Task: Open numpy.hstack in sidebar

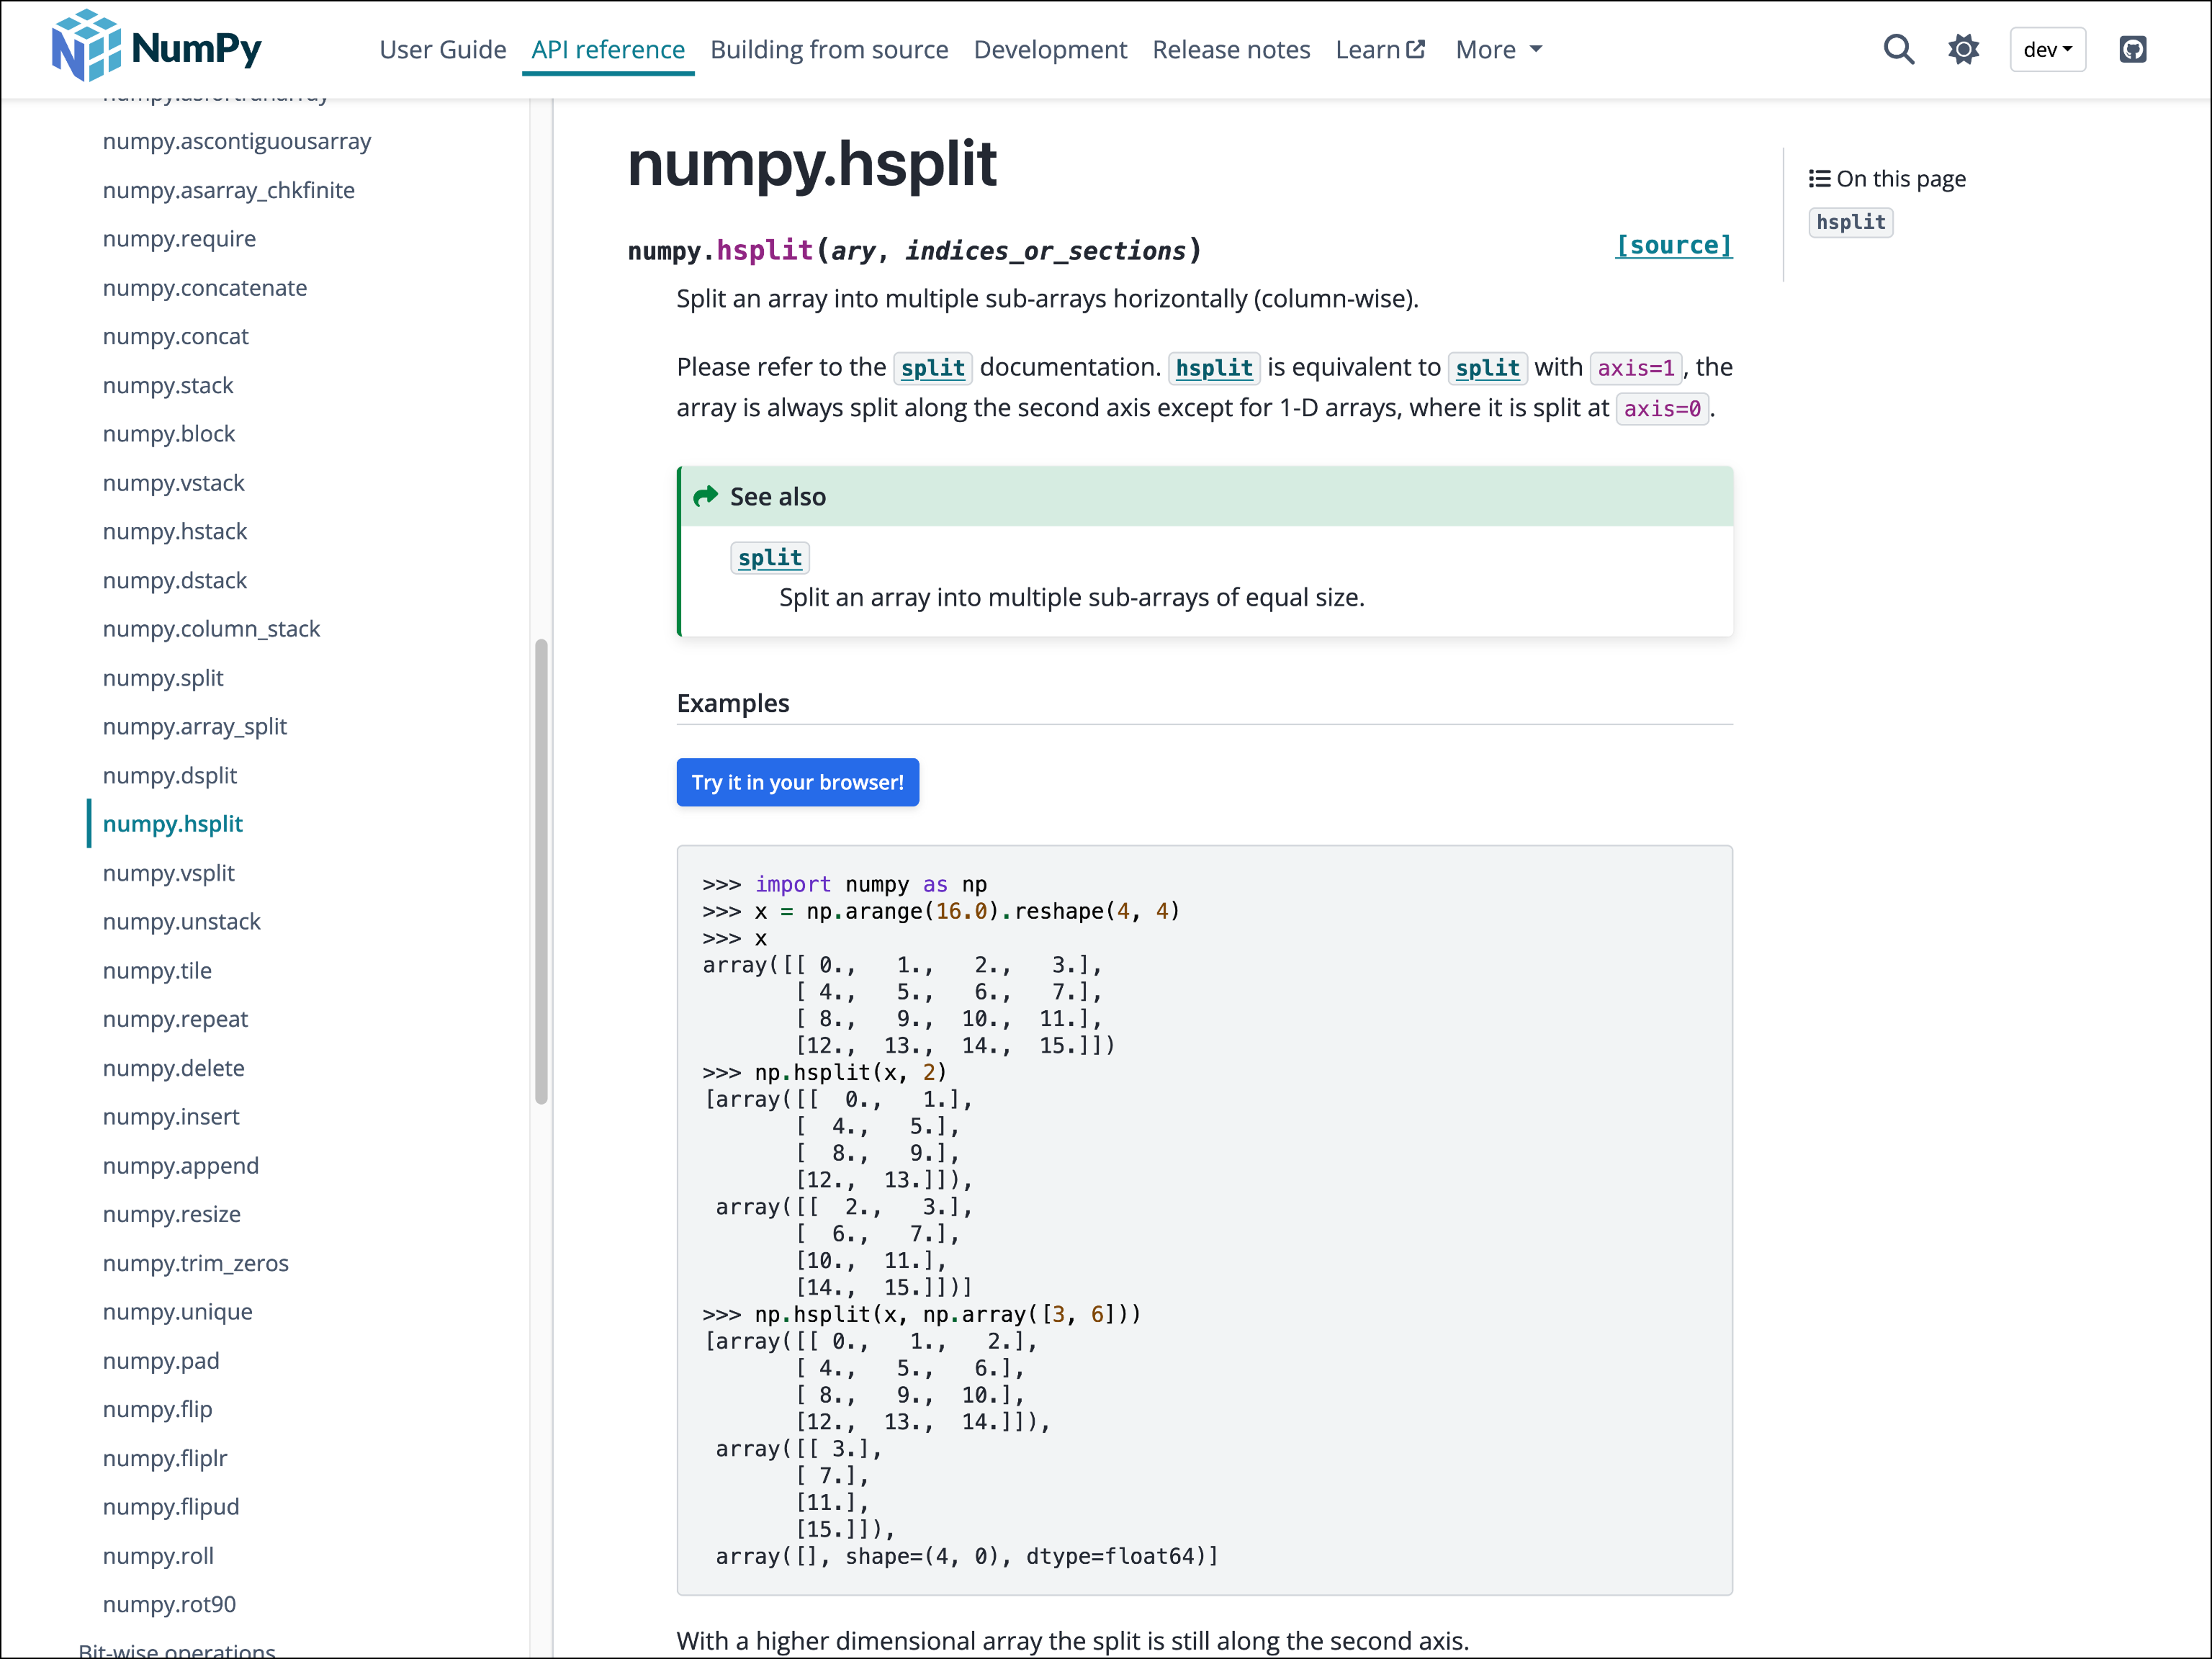Action: [x=175, y=531]
